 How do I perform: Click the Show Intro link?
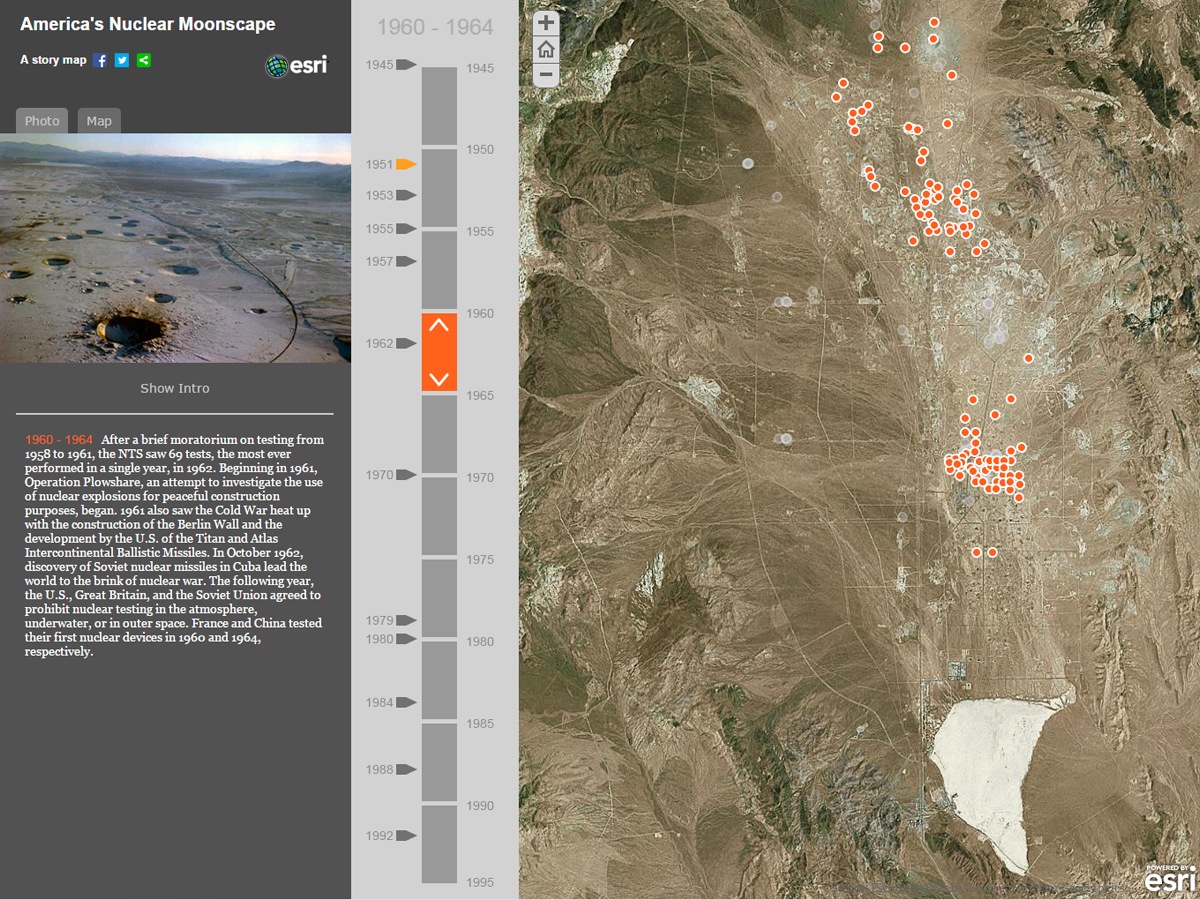(x=175, y=388)
